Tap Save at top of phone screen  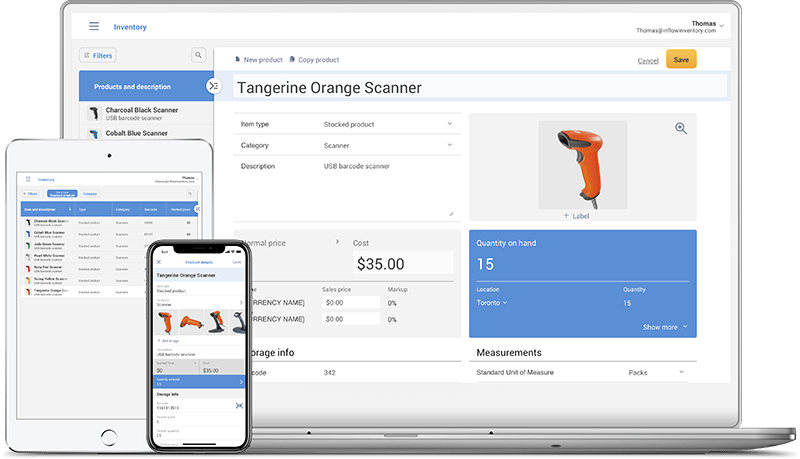[x=237, y=262]
